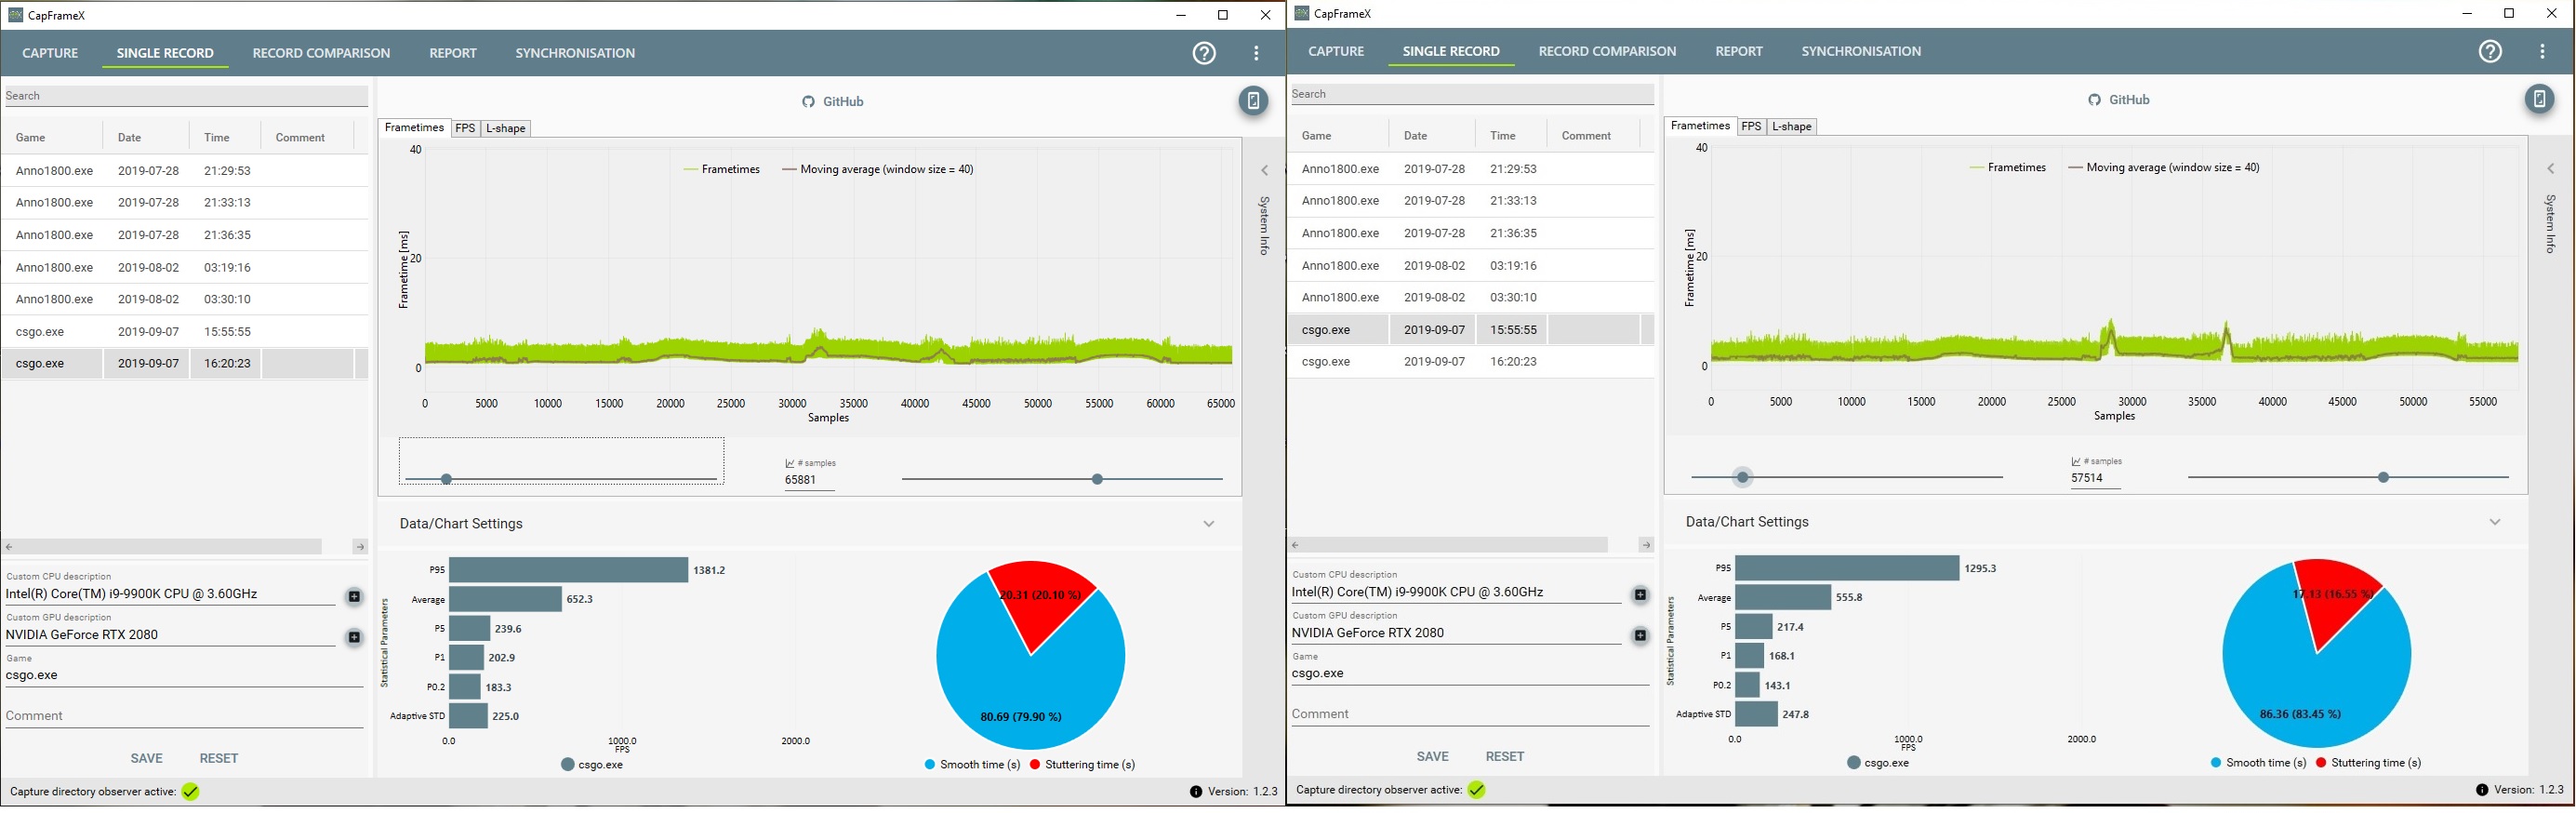Screen dimensions: 2576x813
Task: Click Comment field in left window
Action: pos(184,716)
